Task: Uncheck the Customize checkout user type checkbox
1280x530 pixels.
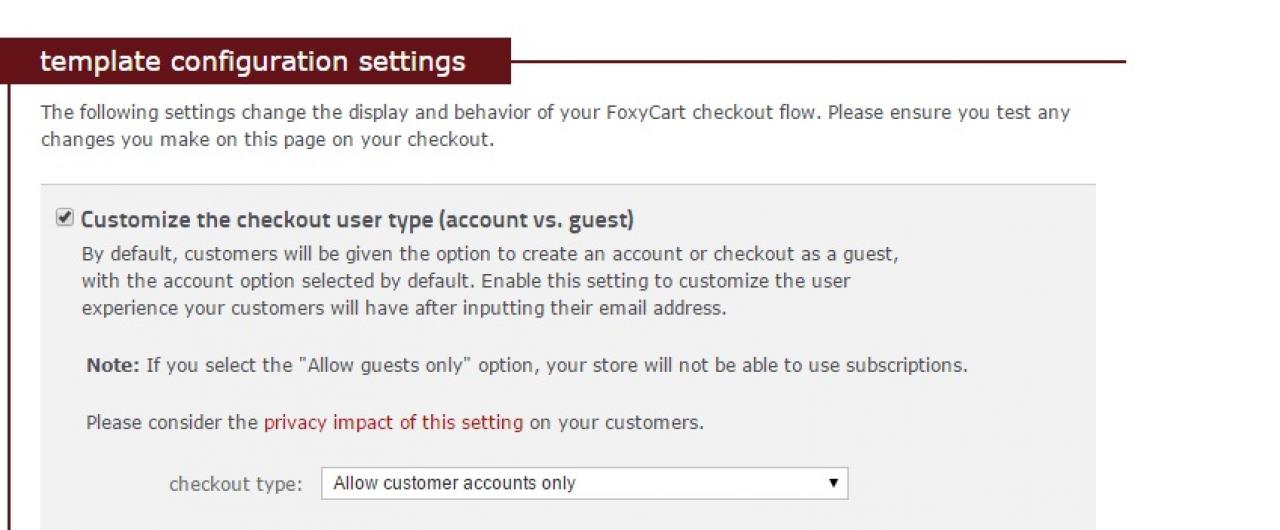Action: (65, 217)
